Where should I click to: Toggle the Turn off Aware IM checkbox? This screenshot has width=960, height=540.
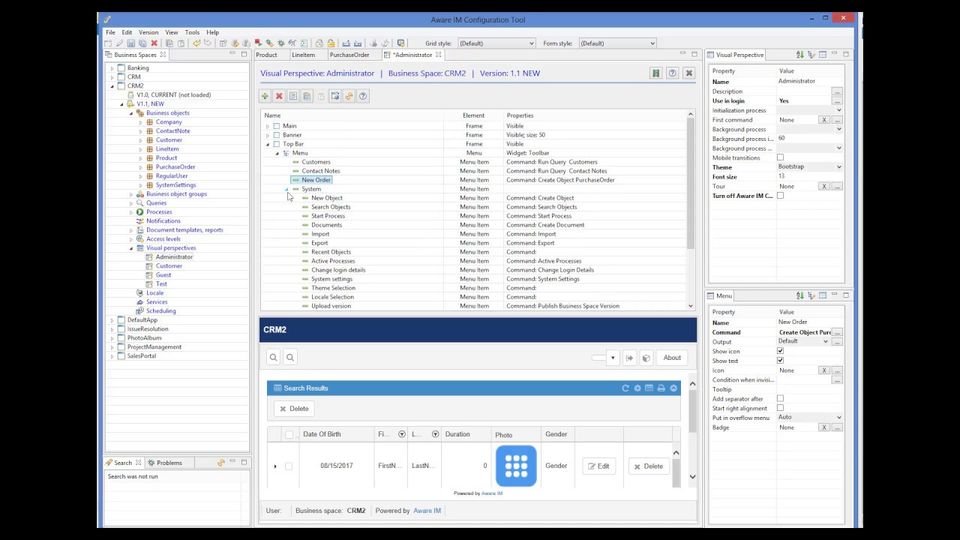781,195
